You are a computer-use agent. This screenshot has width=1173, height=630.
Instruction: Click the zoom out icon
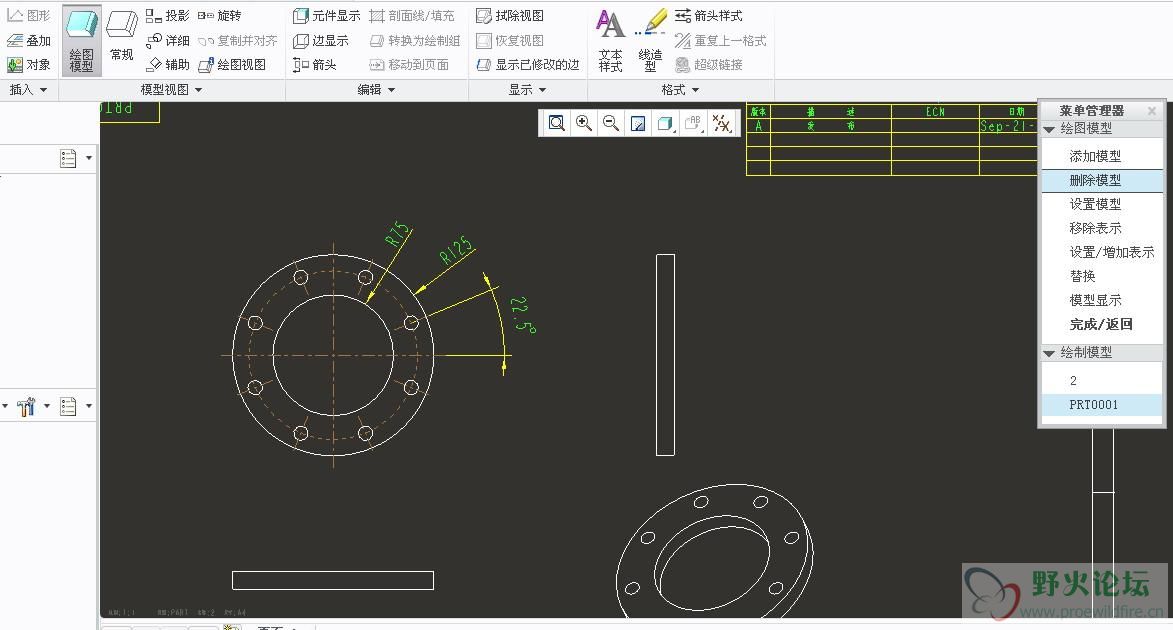pyautogui.click(x=611, y=123)
